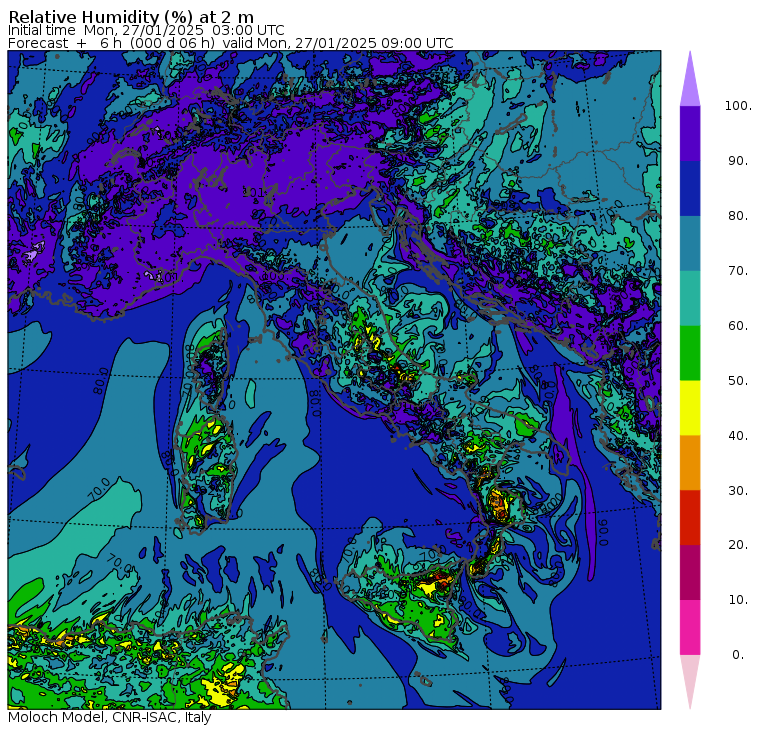Pick the dark magenta 10–20% legend color band

point(690,572)
